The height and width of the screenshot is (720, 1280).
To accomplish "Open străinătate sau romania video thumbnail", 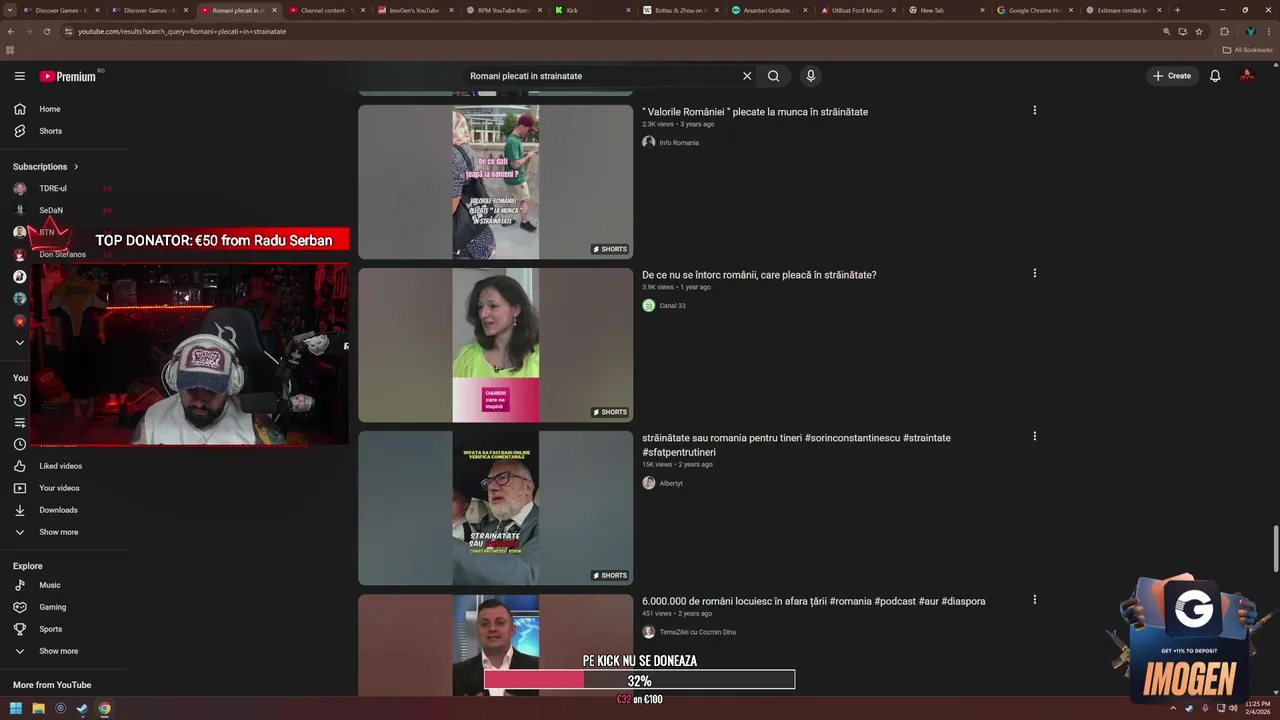I will (x=495, y=508).
